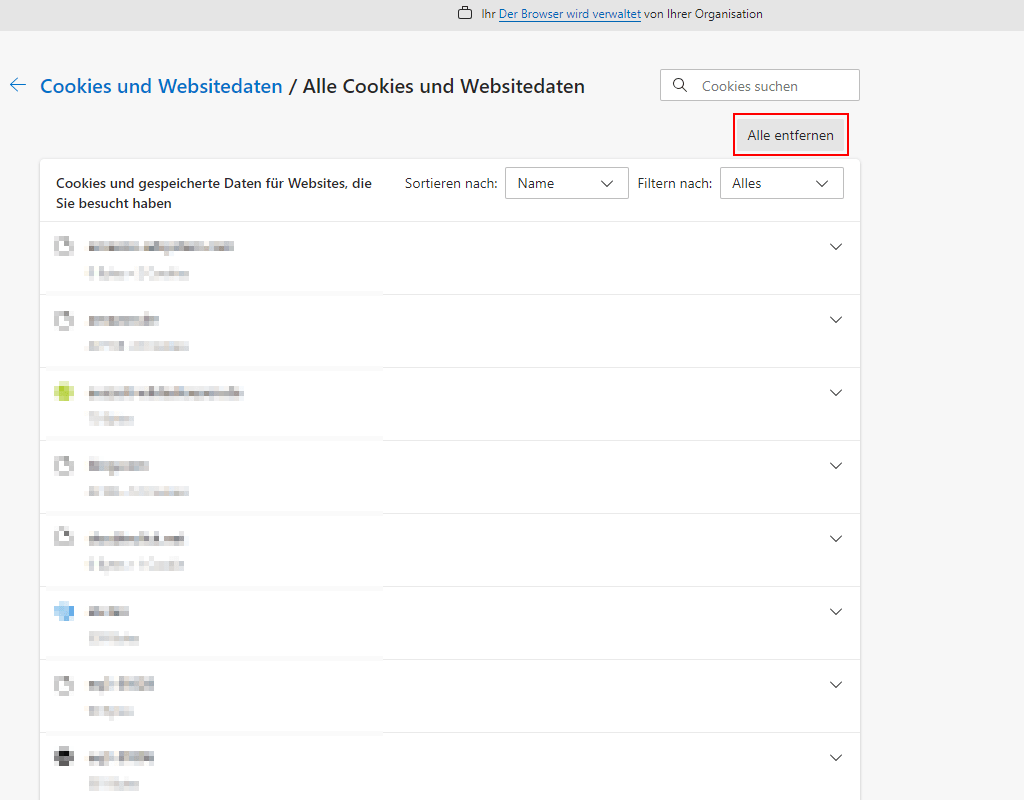Expand the last entry in the list

pos(836,757)
